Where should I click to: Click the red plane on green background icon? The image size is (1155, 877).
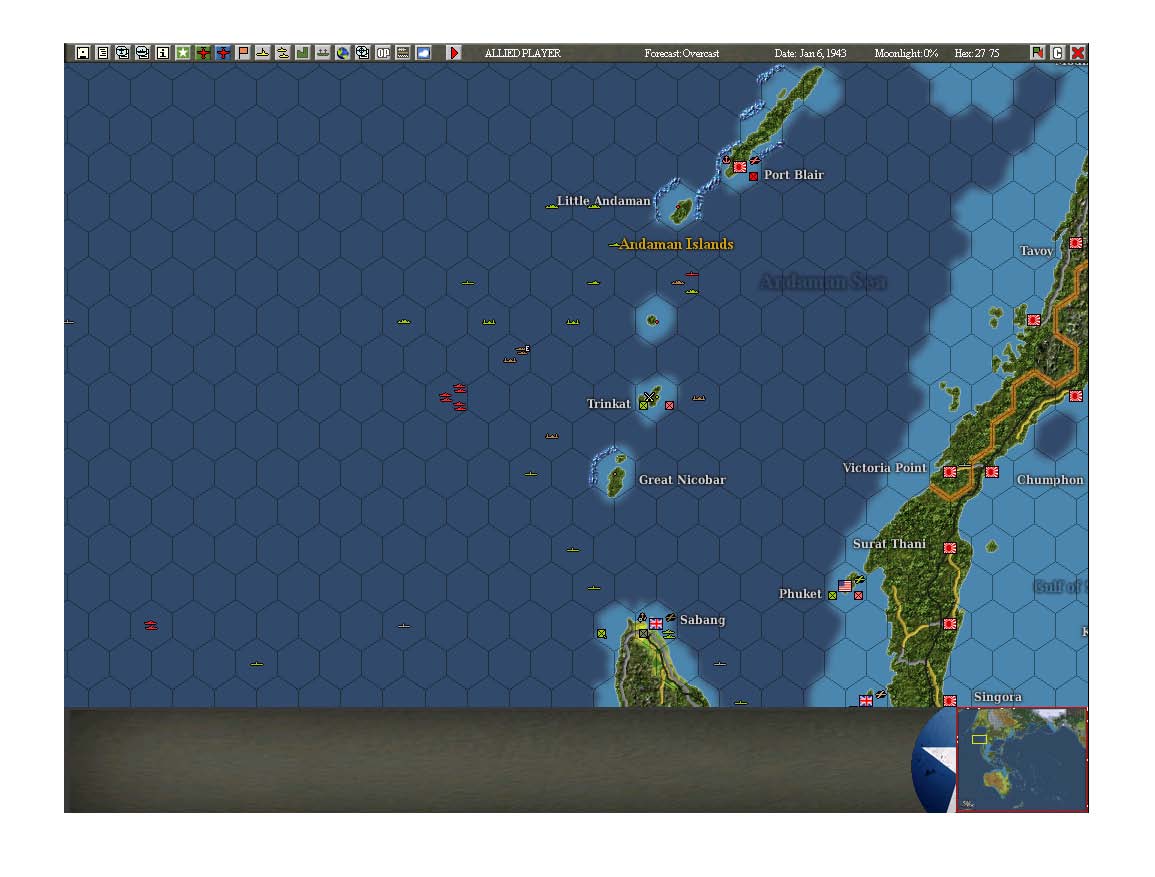(203, 53)
